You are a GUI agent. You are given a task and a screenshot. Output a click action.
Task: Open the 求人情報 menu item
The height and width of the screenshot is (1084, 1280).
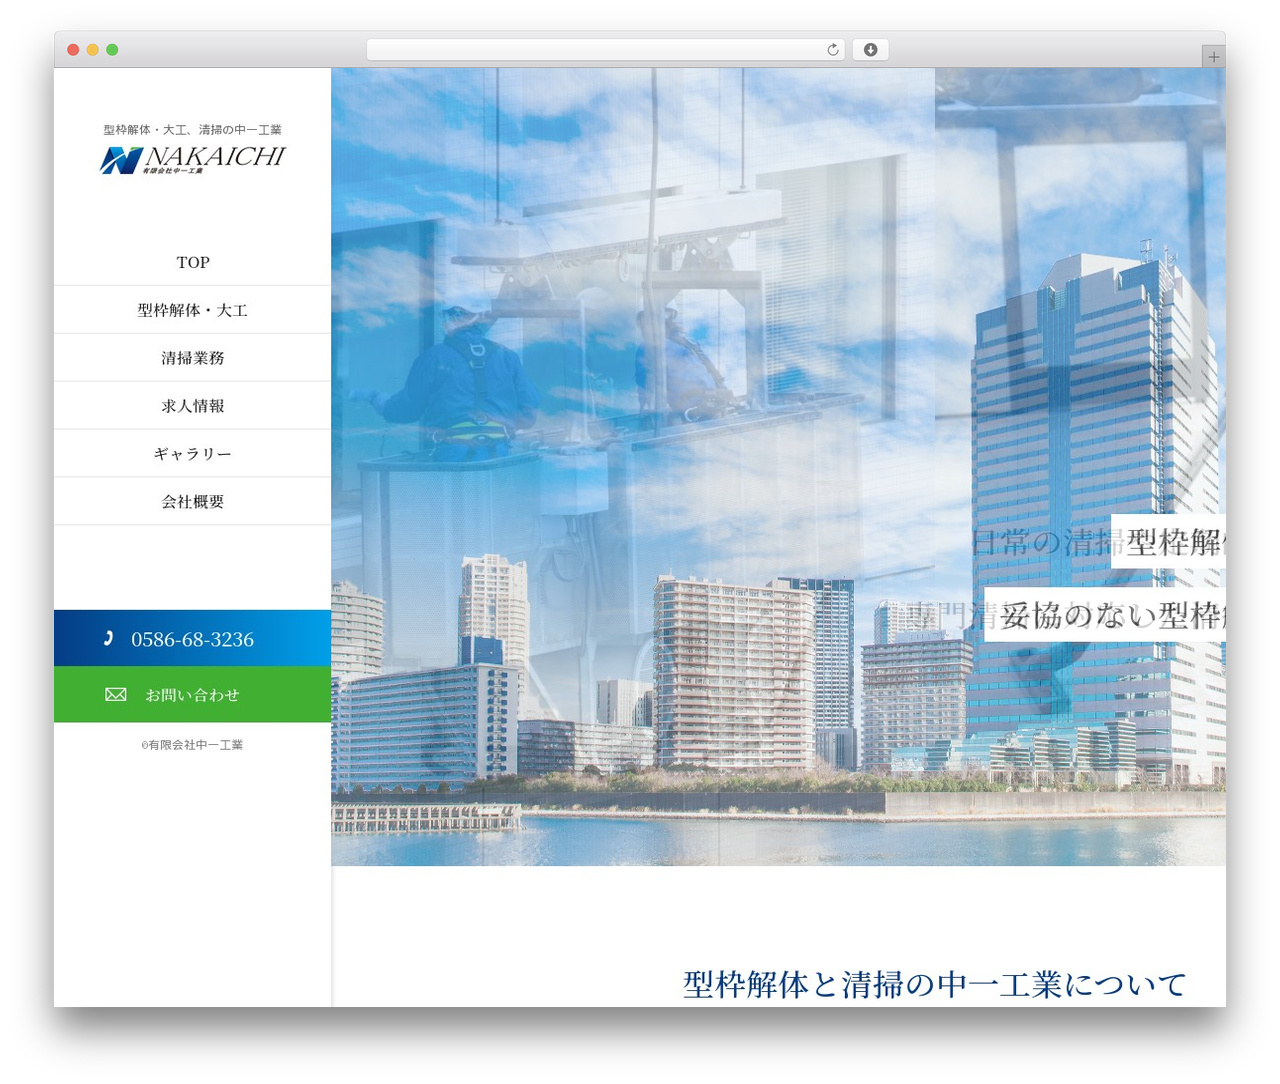coord(192,406)
